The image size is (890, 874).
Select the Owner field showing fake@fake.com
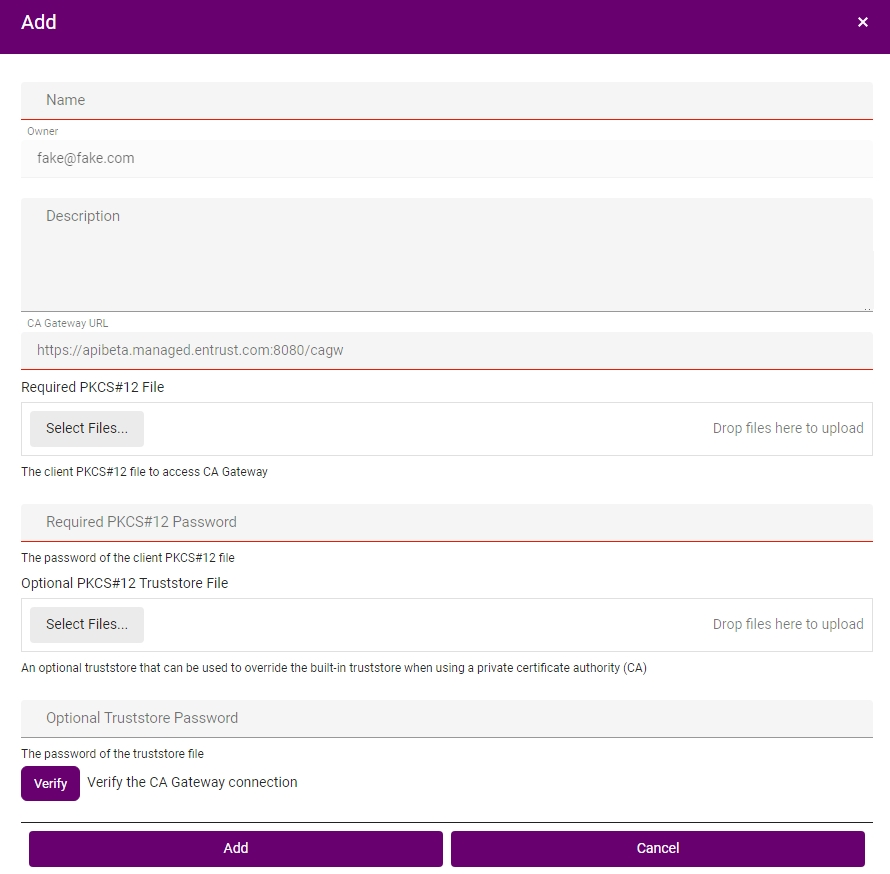click(x=447, y=158)
